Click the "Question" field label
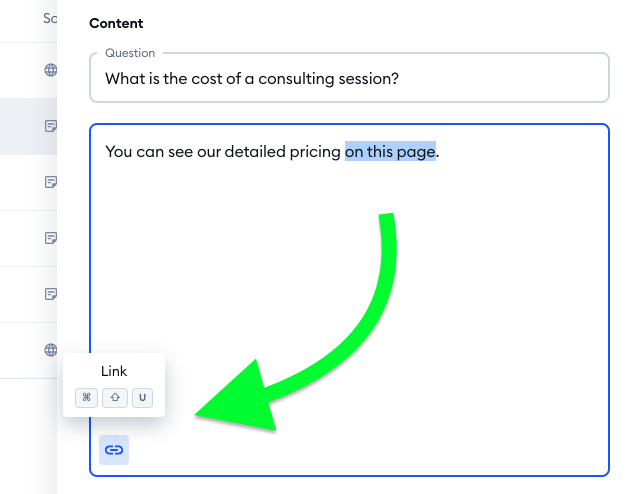635x494 pixels. 130,53
